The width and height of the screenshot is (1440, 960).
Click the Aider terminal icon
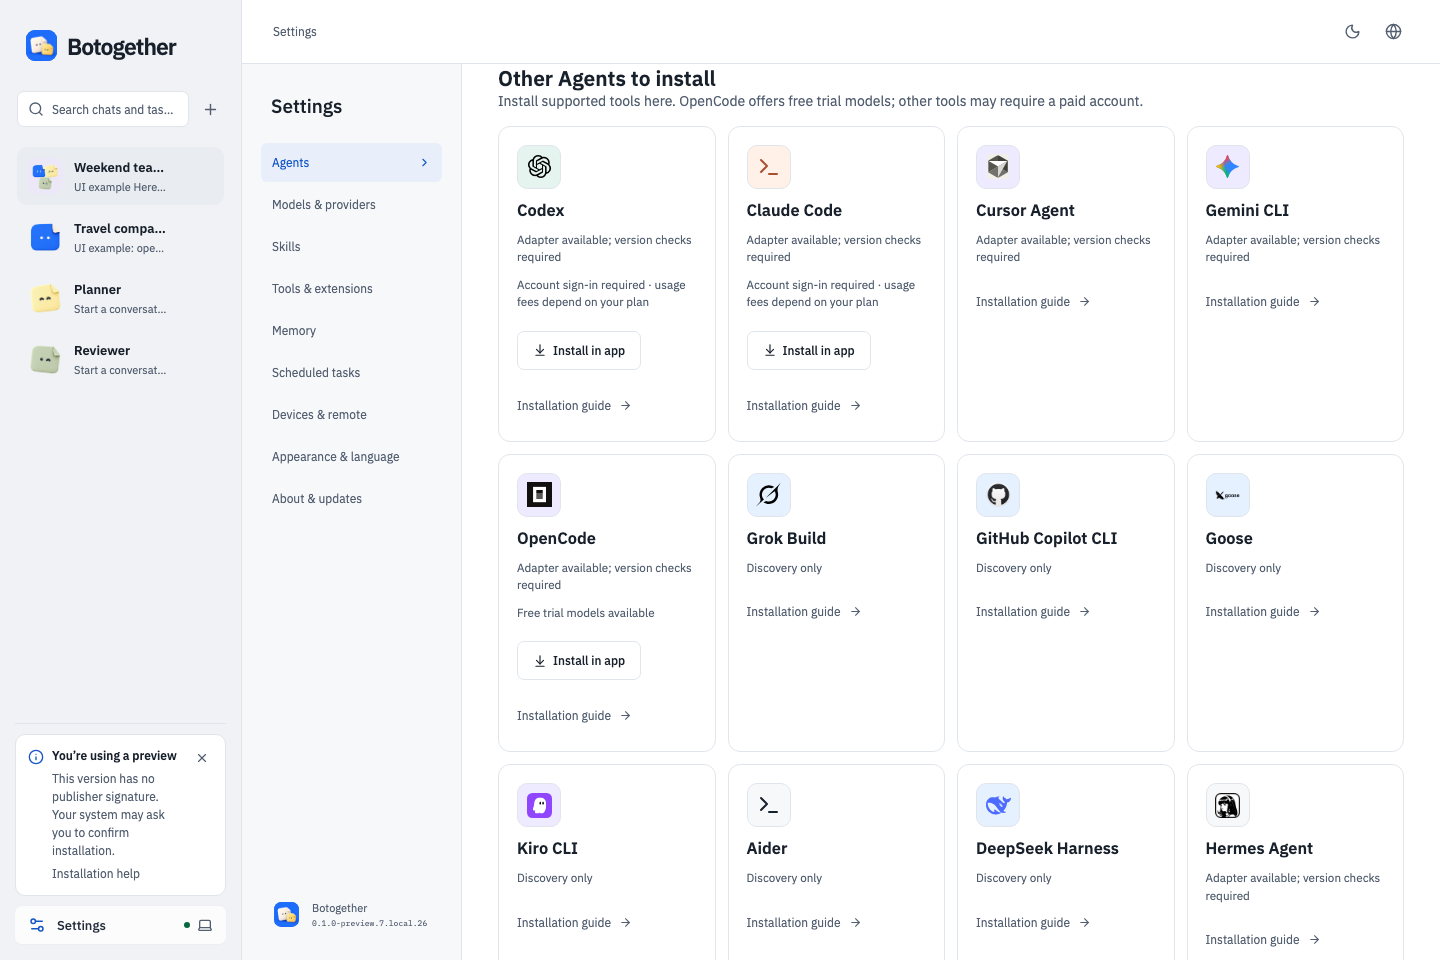(769, 805)
